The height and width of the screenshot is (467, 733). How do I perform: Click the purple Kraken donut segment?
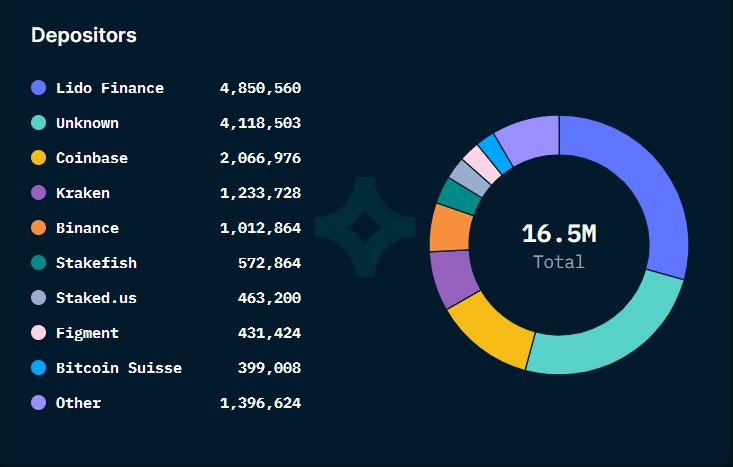point(453,277)
